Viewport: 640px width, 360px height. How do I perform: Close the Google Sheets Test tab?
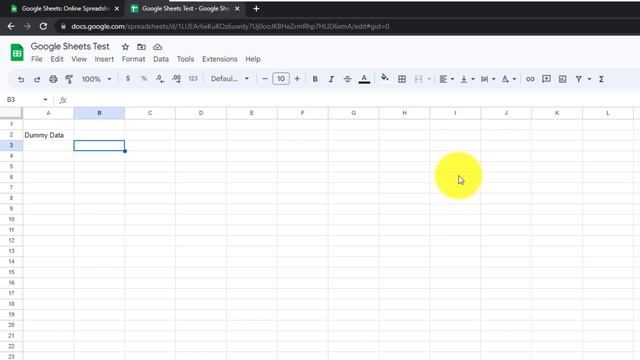click(237, 9)
